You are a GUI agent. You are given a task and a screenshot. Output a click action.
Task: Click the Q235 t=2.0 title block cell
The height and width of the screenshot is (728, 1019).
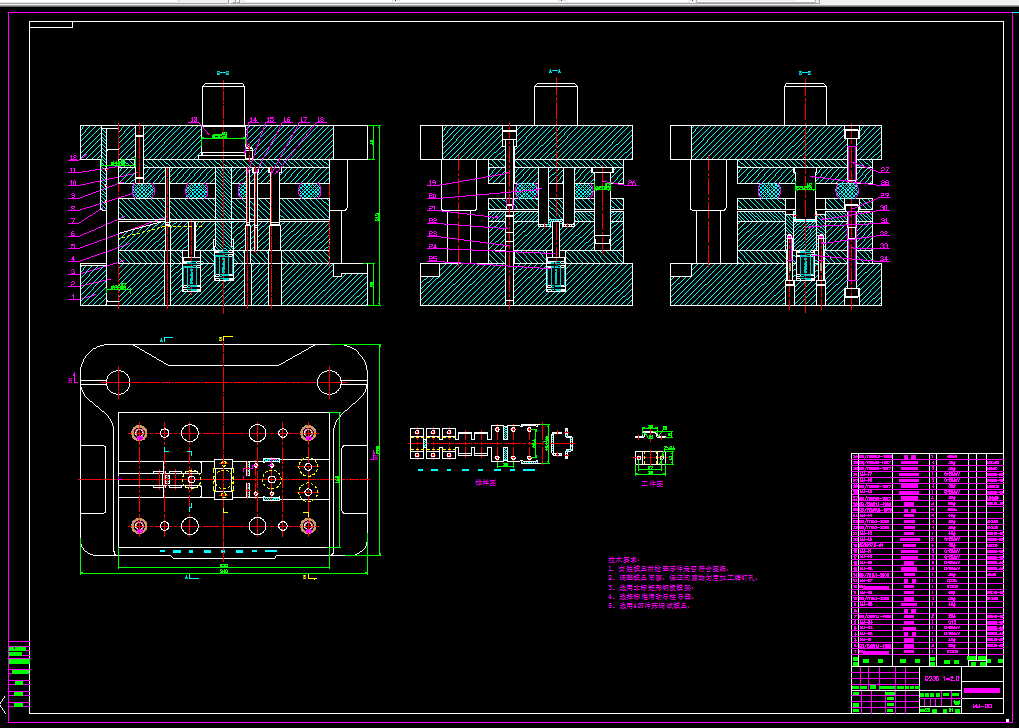point(942,679)
